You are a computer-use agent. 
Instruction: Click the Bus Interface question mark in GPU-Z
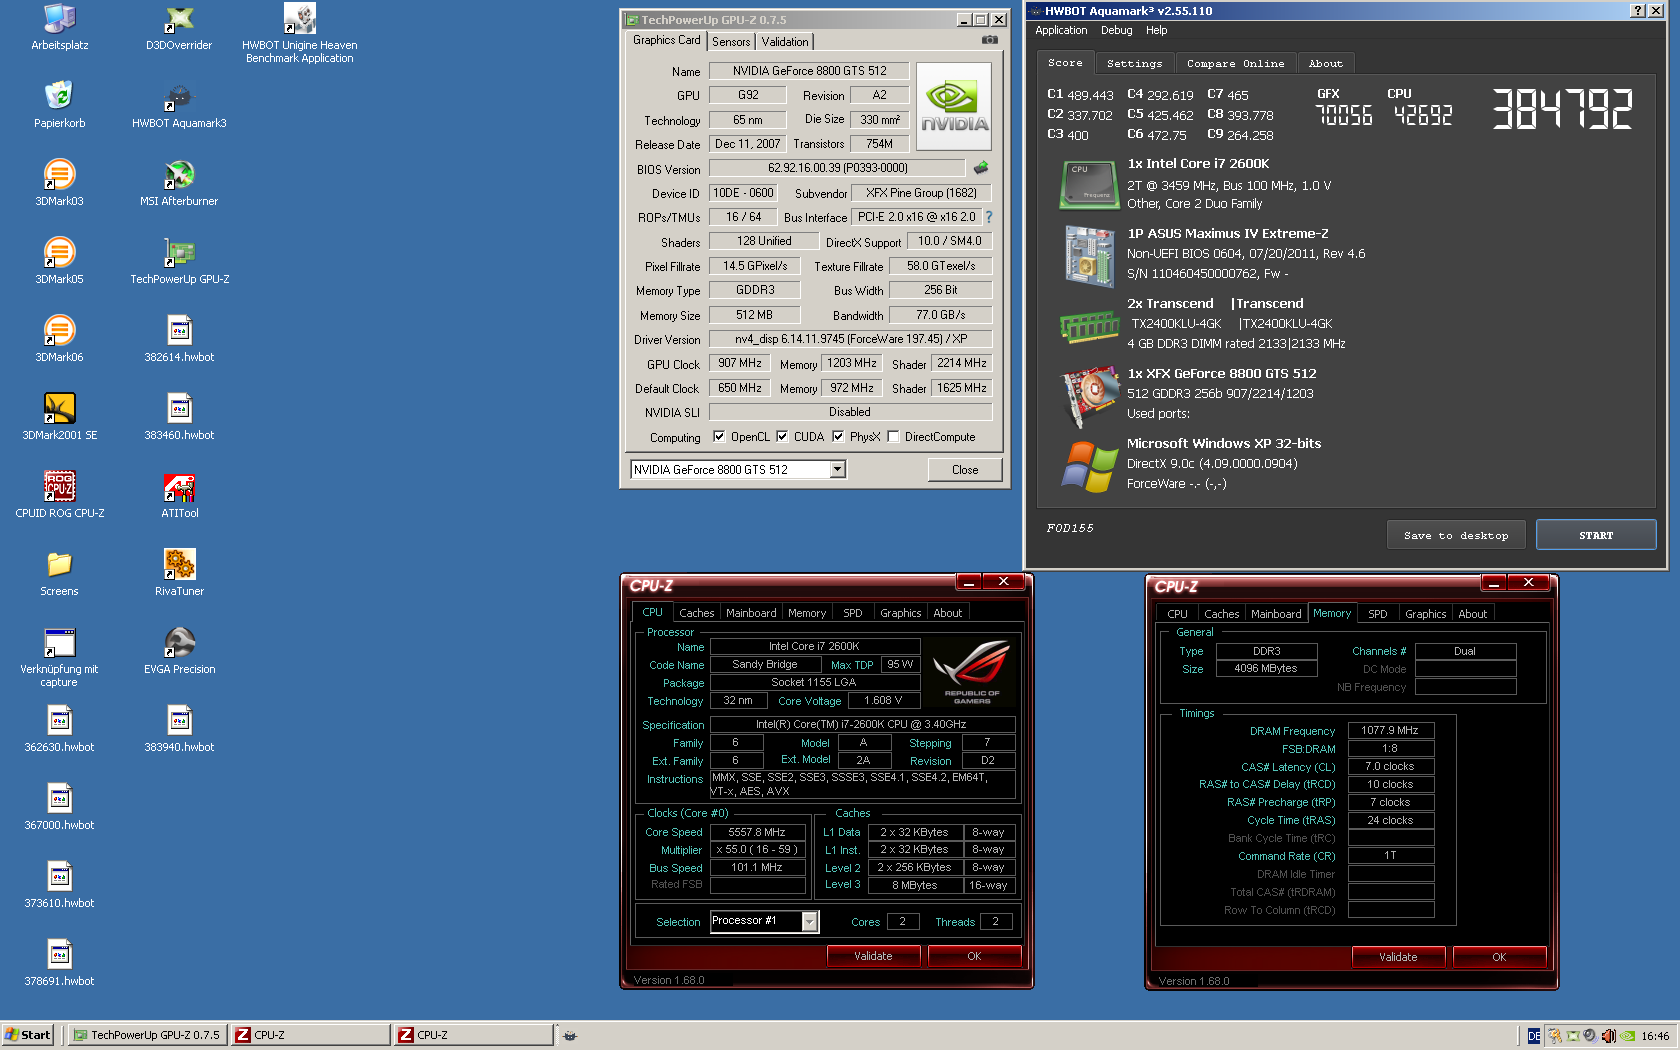[x=989, y=217]
